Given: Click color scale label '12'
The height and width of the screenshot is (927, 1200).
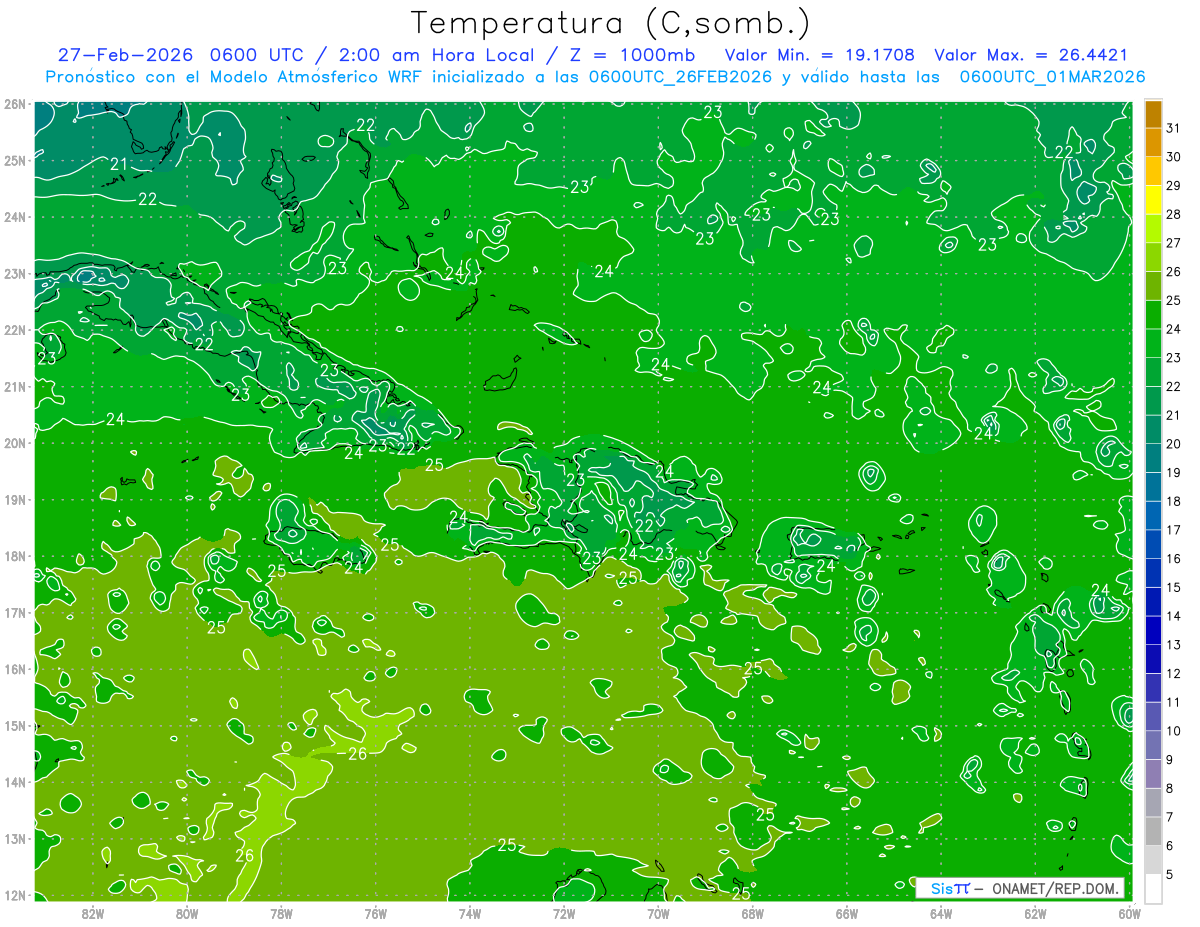Looking at the screenshot, I should click(1174, 673).
